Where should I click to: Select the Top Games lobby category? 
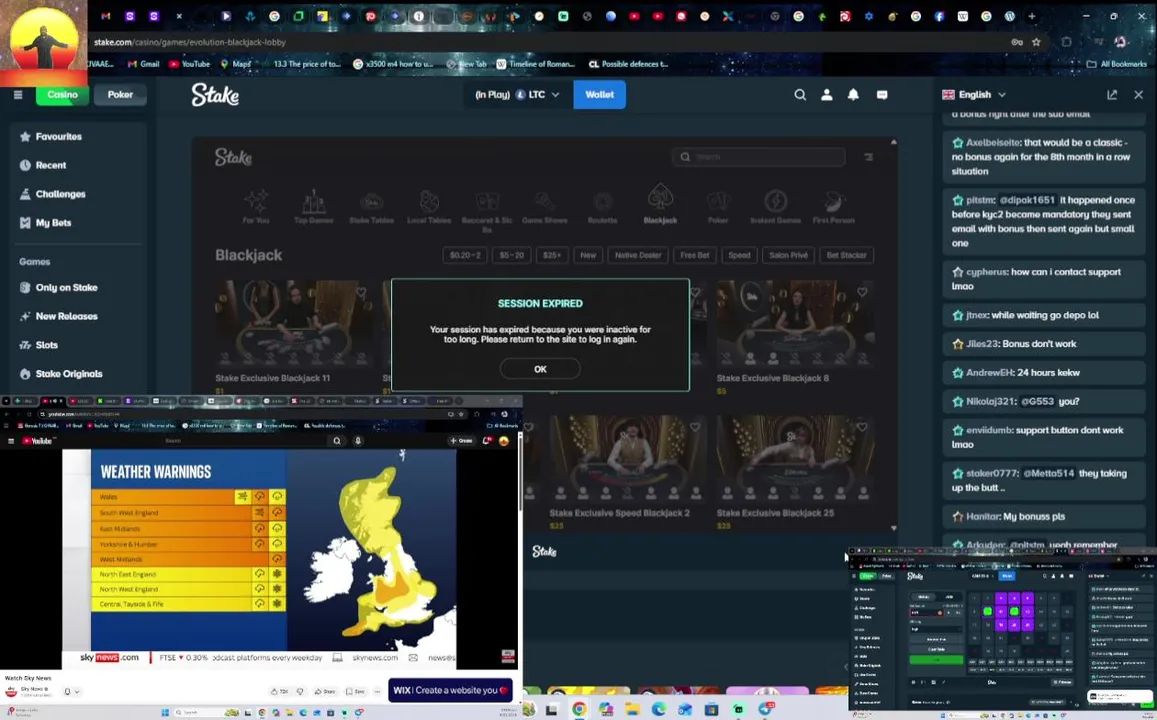(x=314, y=206)
